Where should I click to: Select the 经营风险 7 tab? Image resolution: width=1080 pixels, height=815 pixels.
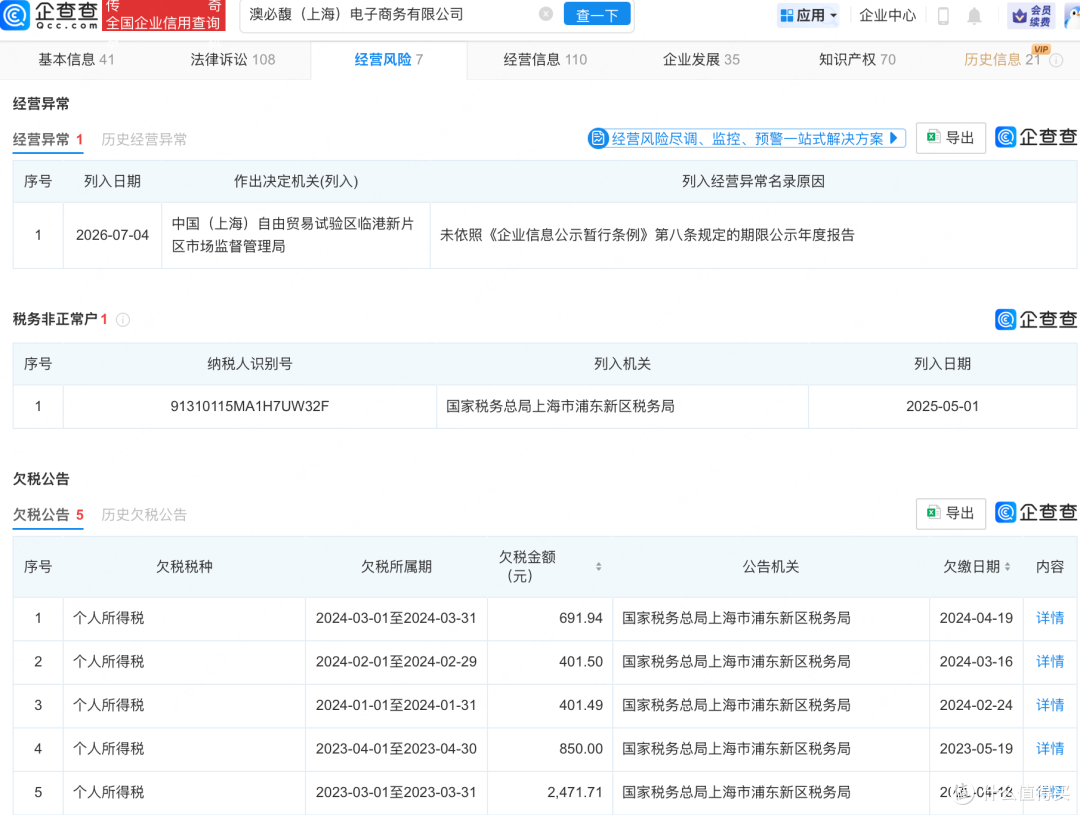point(388,60)
